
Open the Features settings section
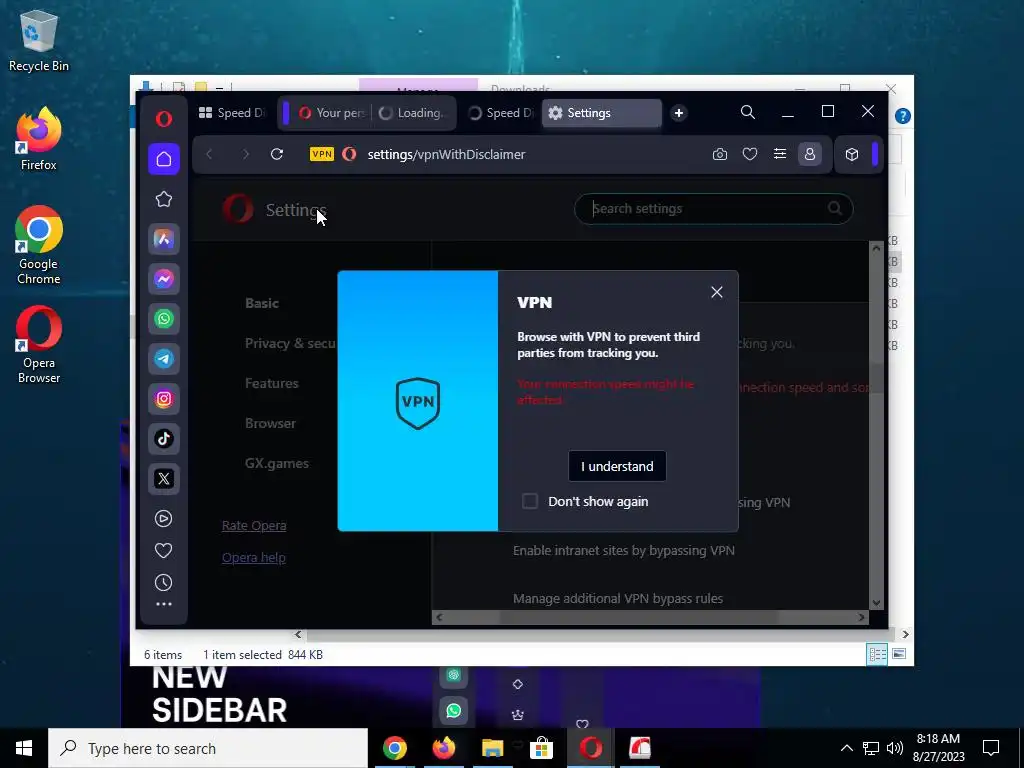(272, 383)
